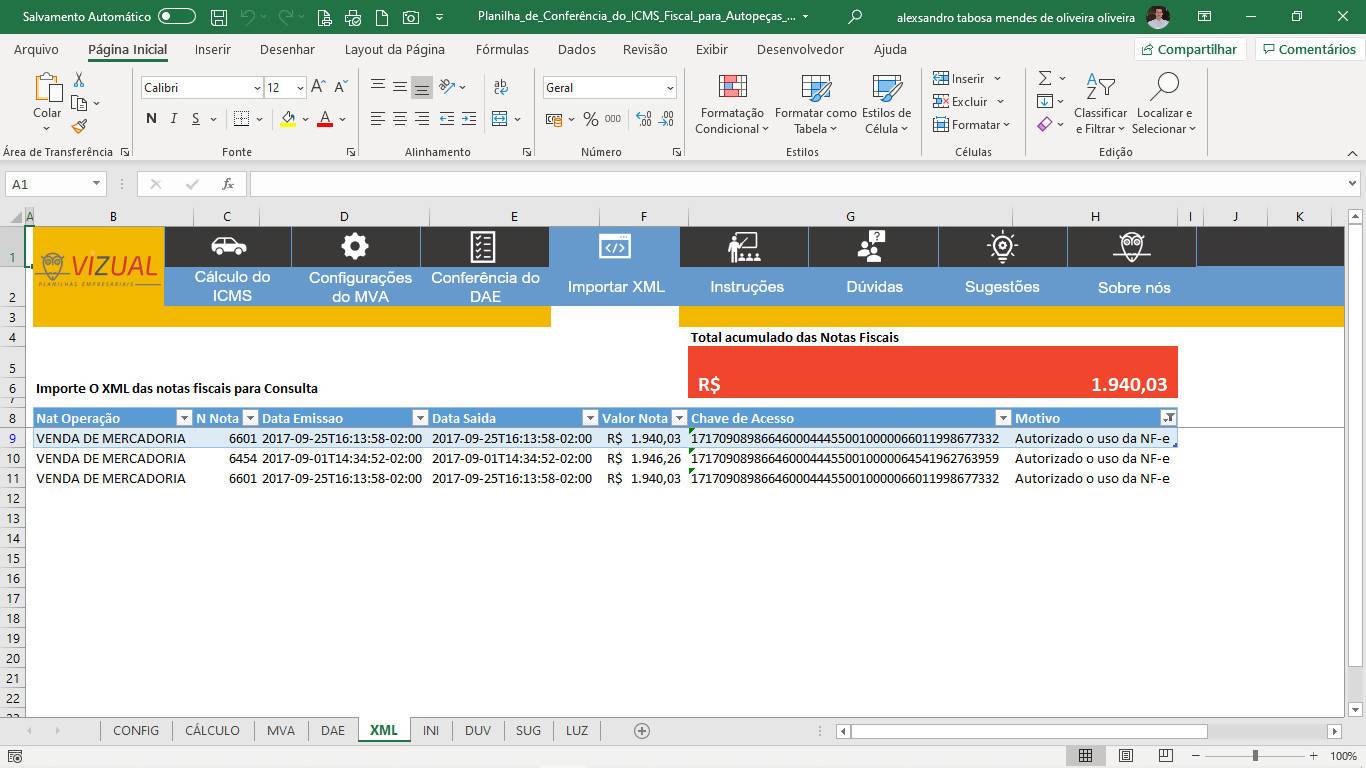This screenshot has height=768, width=1366.
Task: Toggle Italic formatting (I)
Action: click(x=173, y=118)
